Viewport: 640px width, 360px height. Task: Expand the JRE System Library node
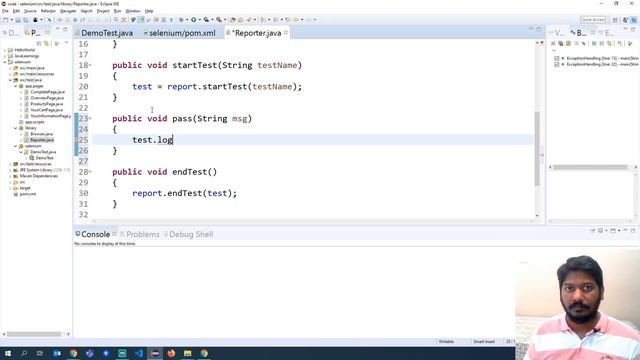click(x=10, y=170)
